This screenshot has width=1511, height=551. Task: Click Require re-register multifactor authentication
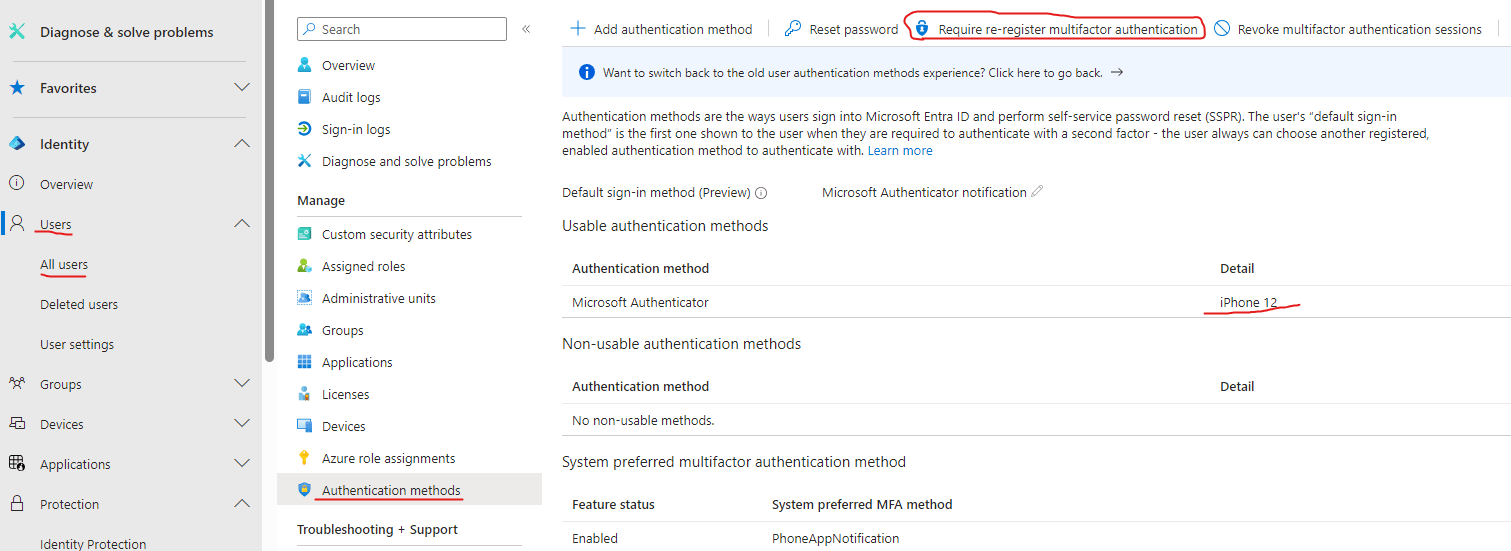click(x=1056, y=29)
